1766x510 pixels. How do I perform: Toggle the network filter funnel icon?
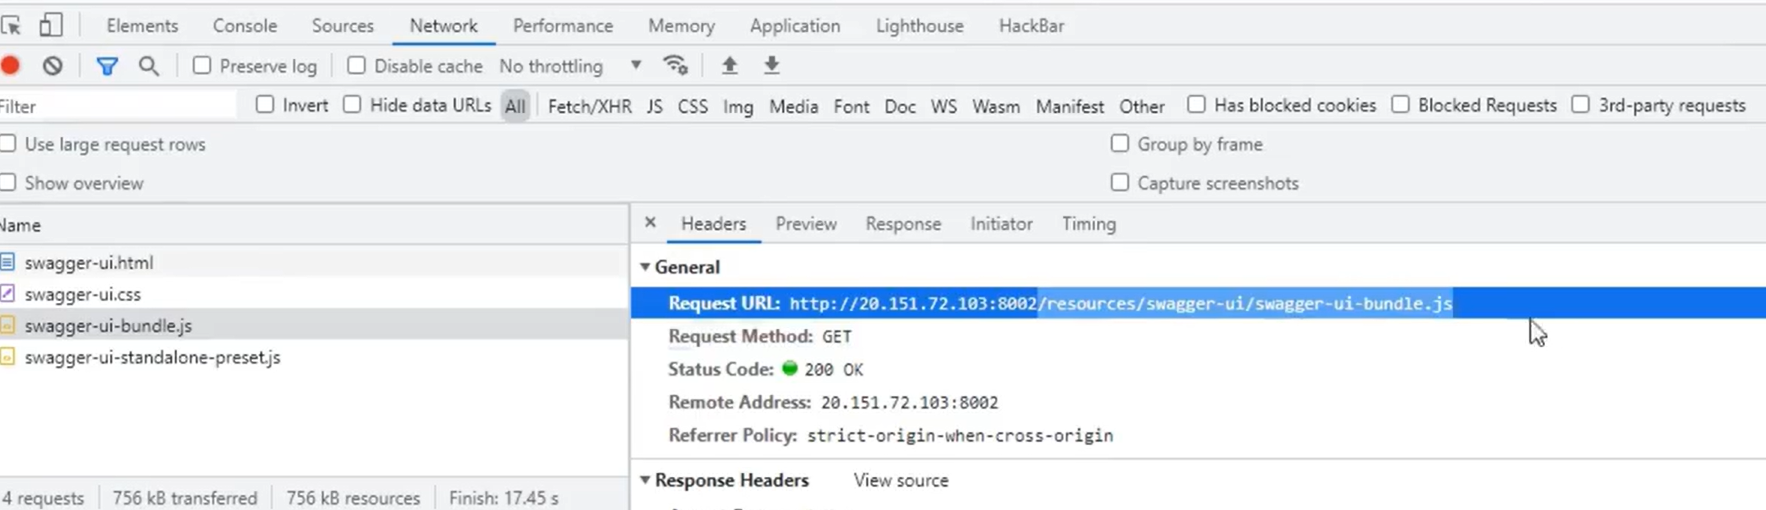[x=107, y=66]
